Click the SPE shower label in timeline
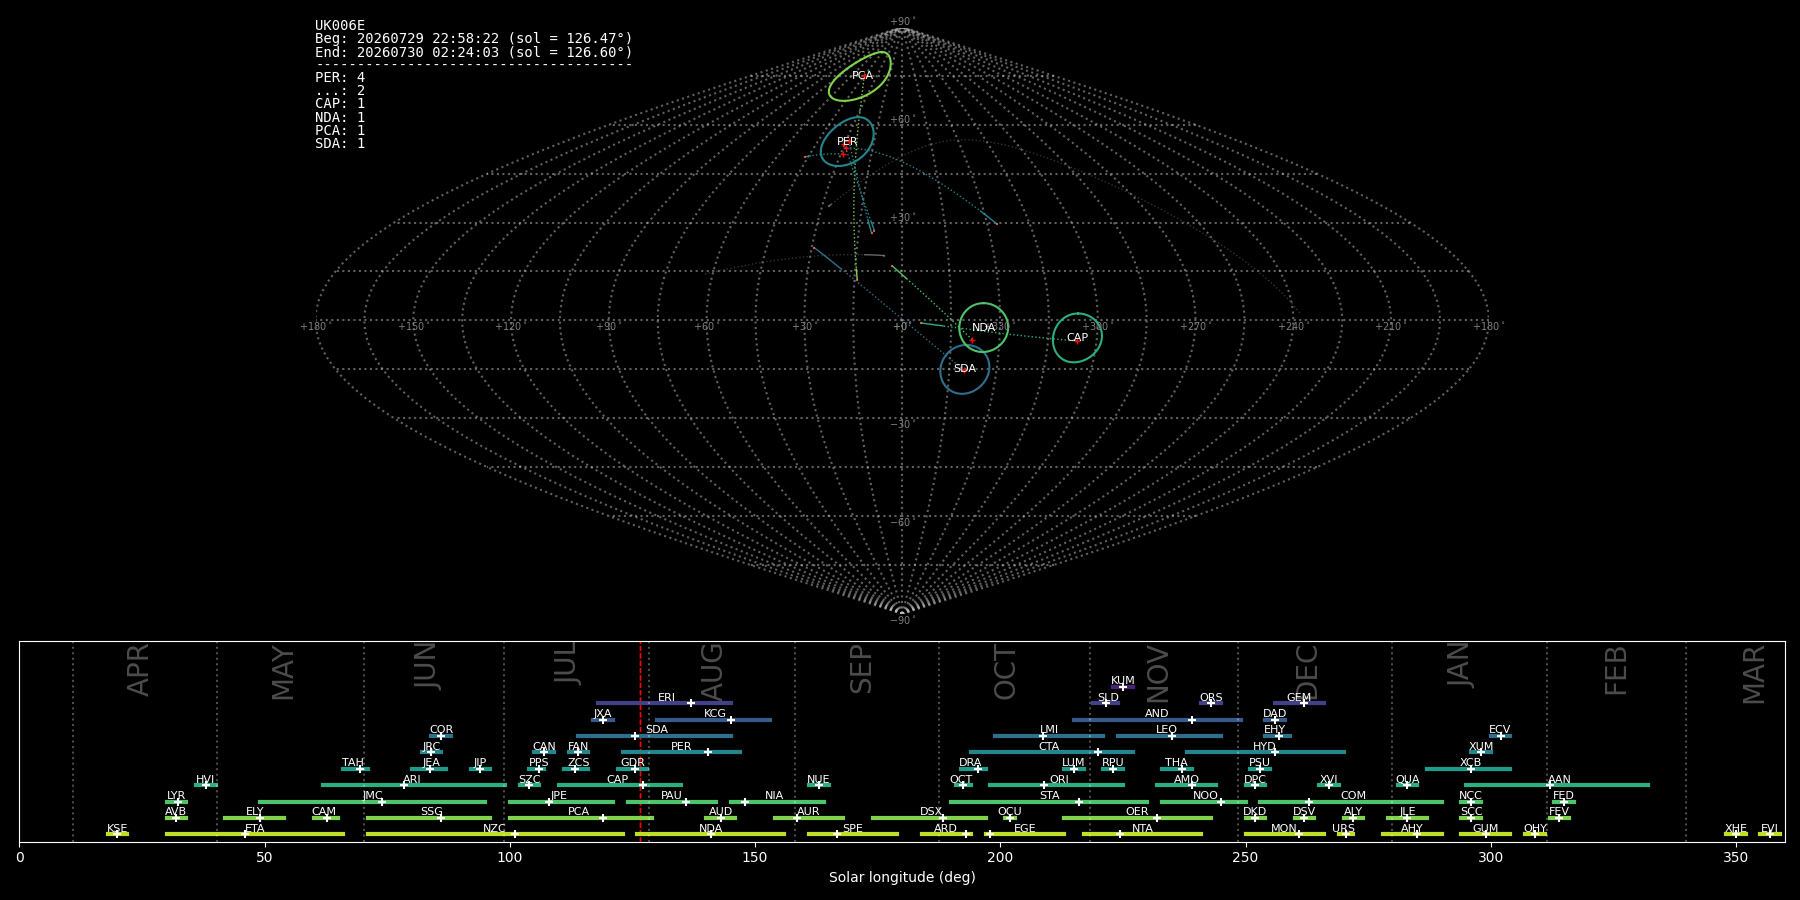 [x=852, y=829]
